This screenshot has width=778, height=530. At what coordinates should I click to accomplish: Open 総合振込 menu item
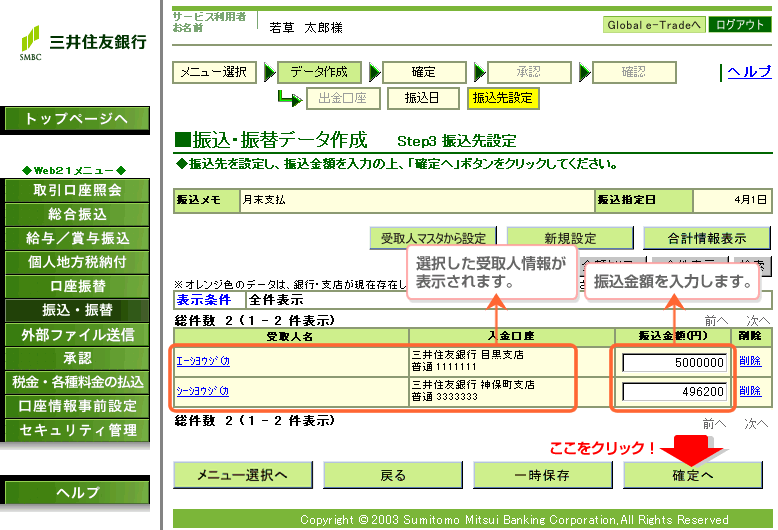click(77, 214)
